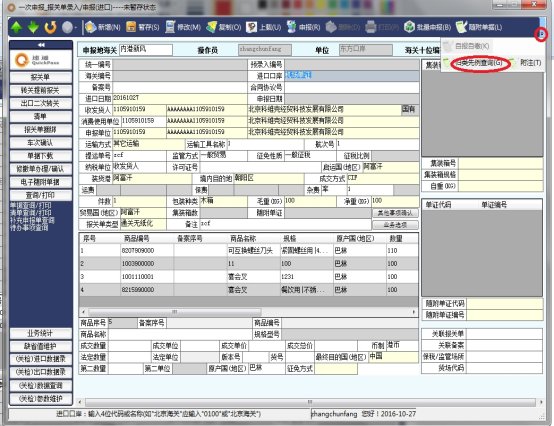The height and width of the screenshot is (426, 554).
Task: Click the QuickPass logo in the sidebar
Action: click(41, 59)
